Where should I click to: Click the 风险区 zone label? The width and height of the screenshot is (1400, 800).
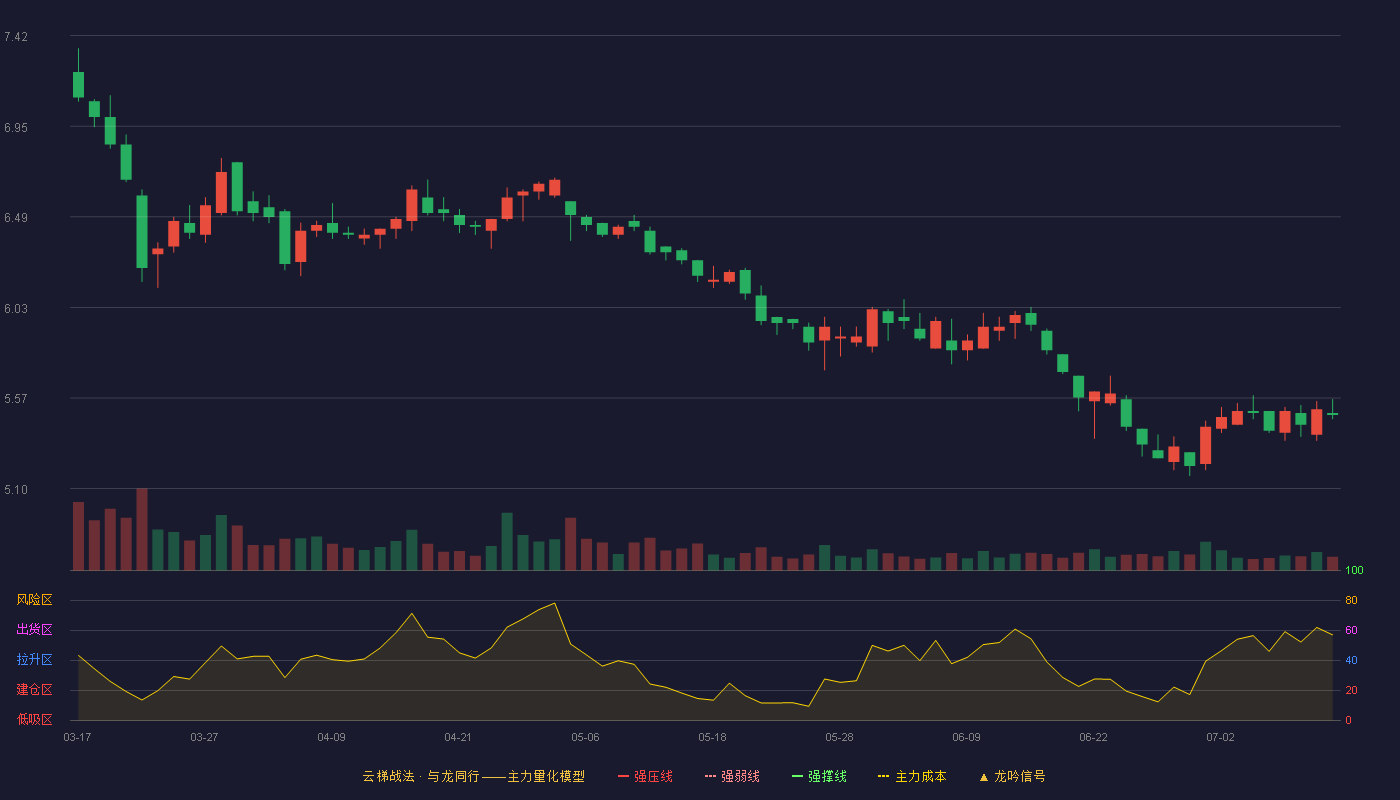point(34,600)
